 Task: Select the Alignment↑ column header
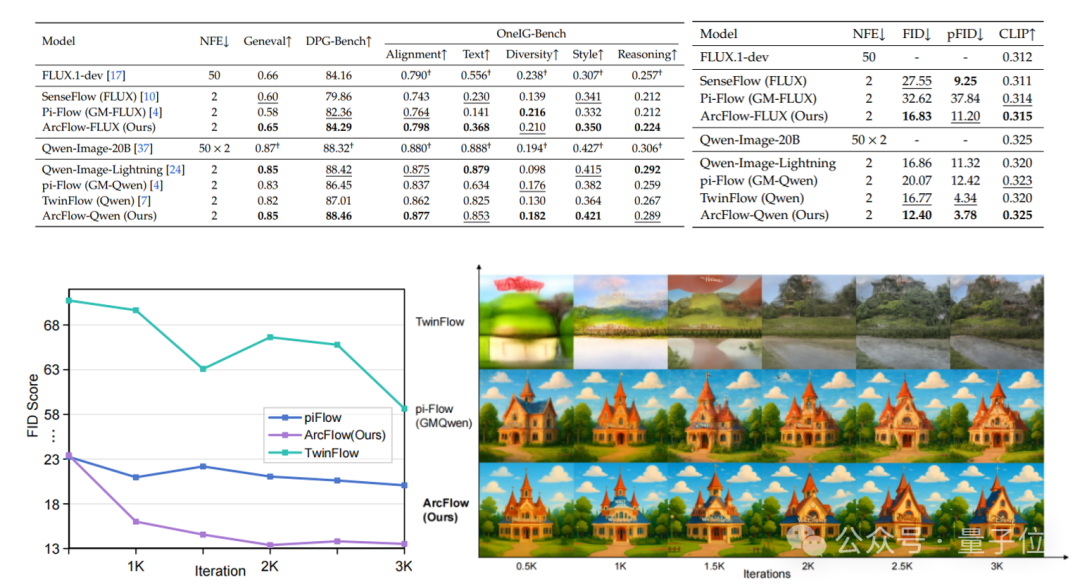click(416, 54)
